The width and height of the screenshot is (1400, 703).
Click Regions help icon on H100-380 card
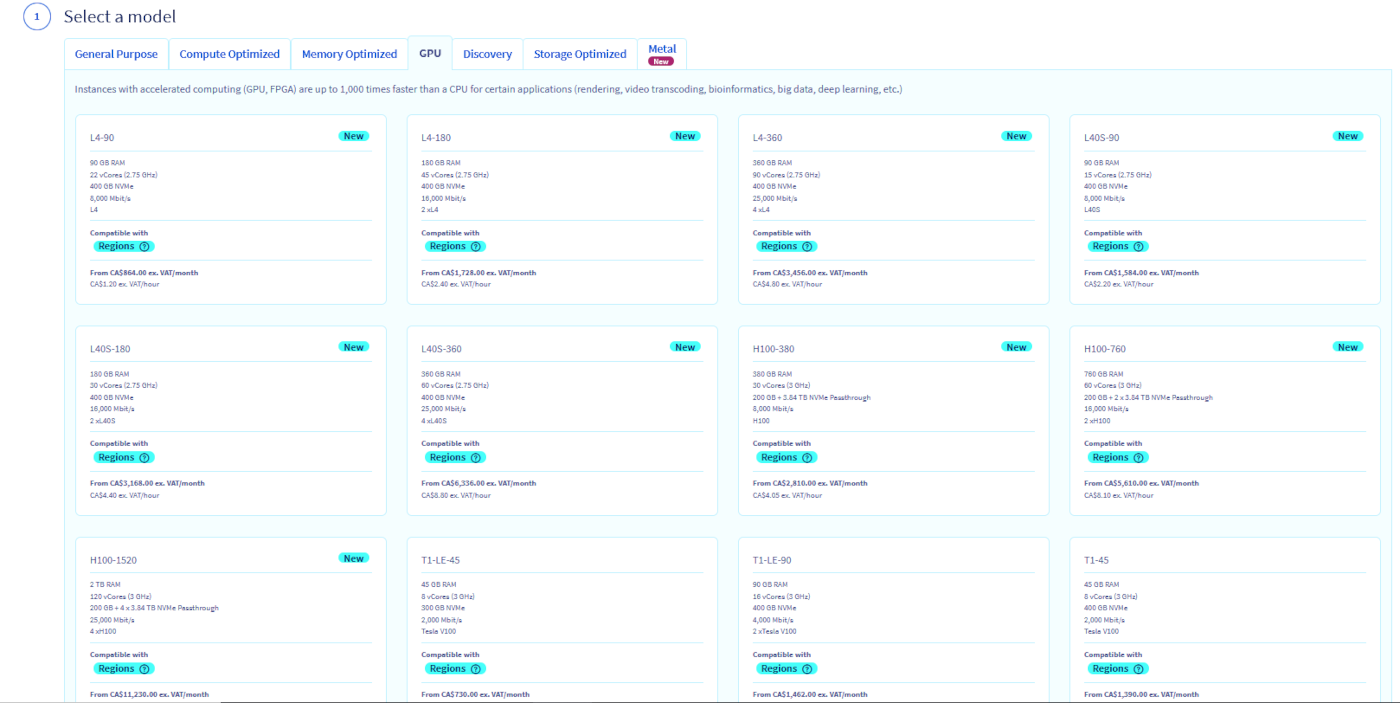tap(807, 457)
